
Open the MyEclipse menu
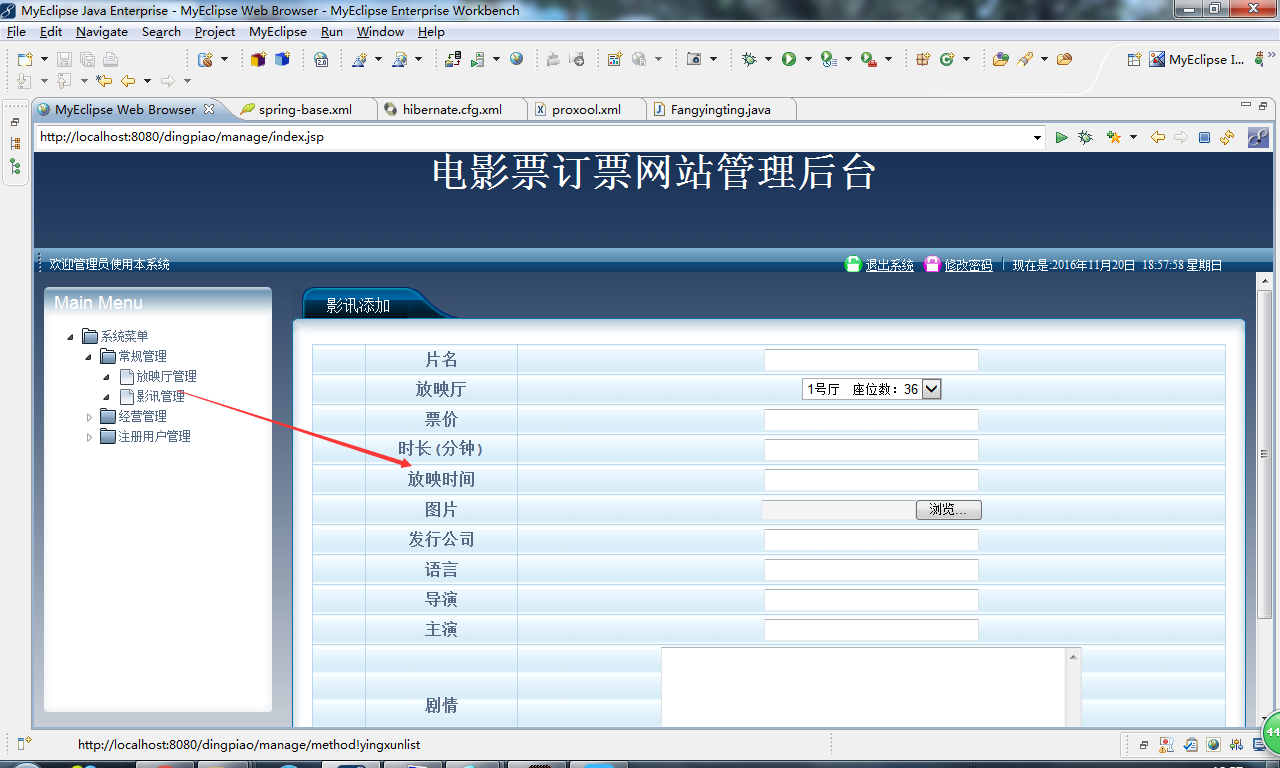click(278, 32)
